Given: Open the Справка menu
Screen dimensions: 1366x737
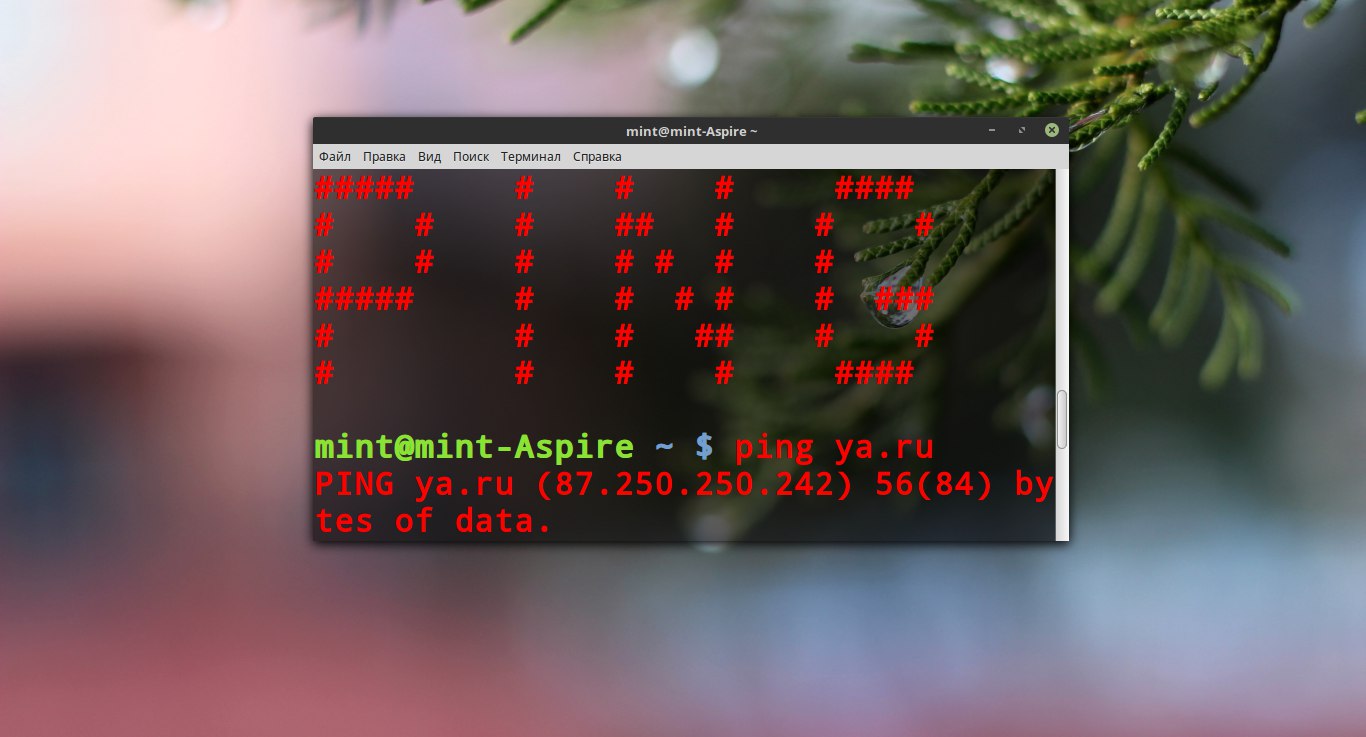Looking at the screenshot, I should 597,157.
